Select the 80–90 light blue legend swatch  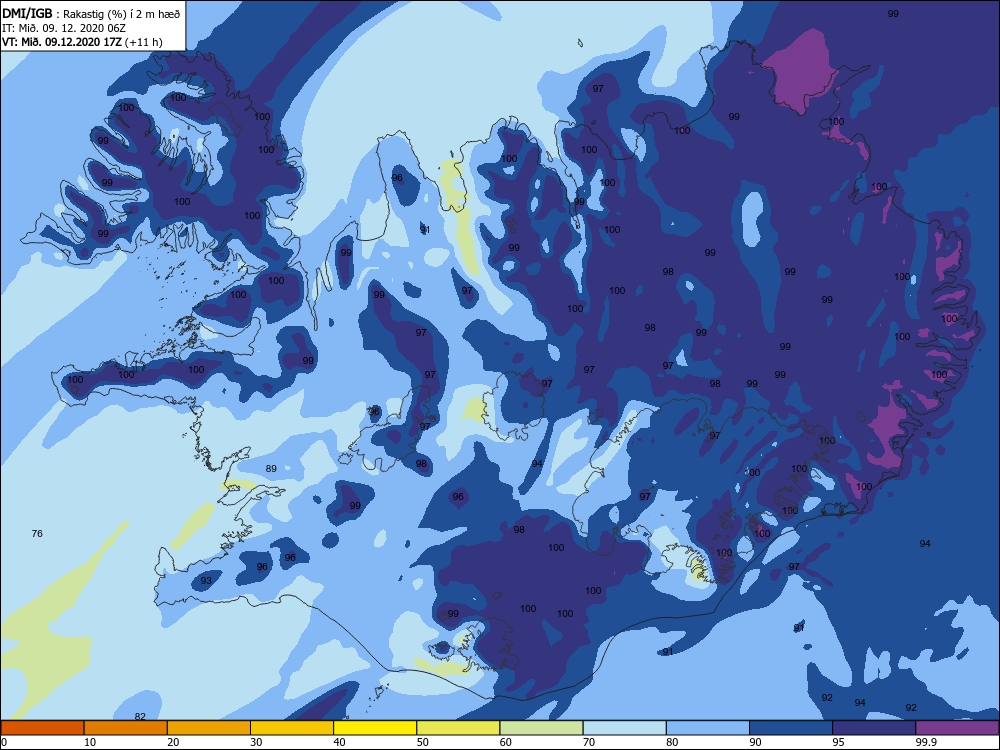(708, 728)
